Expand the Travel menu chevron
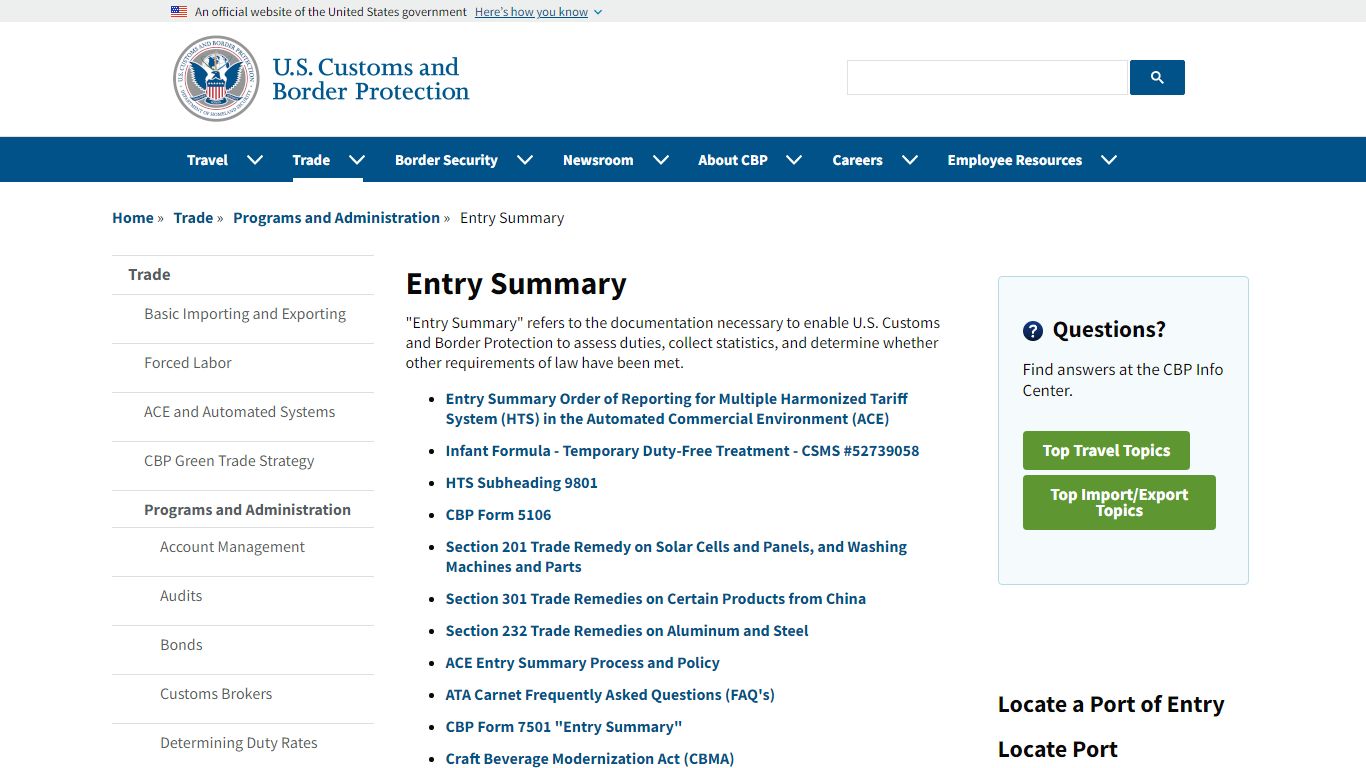 (255, 160)
